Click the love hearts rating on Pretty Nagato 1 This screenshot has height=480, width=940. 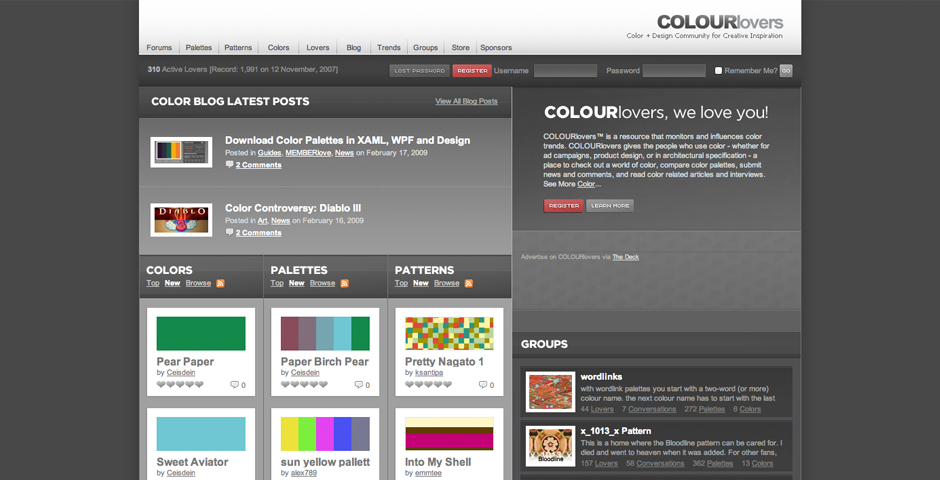428,385
